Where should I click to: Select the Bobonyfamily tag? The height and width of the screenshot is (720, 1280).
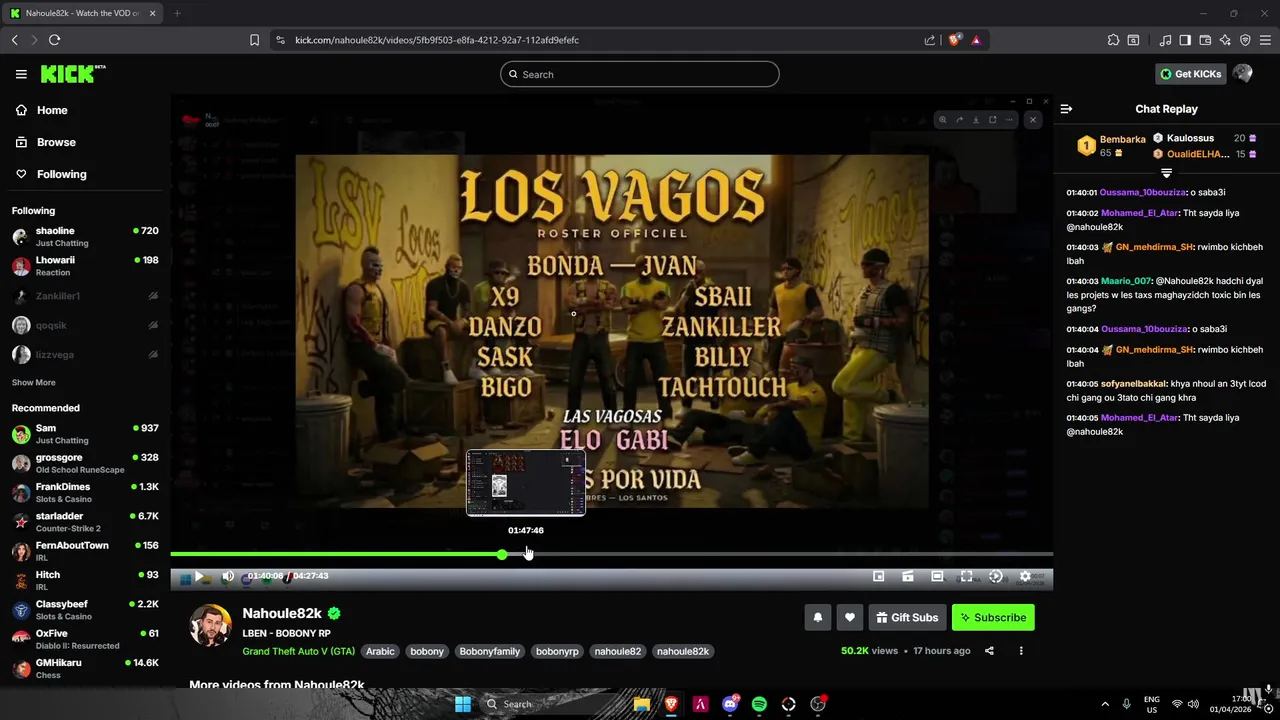pos(490,651)
